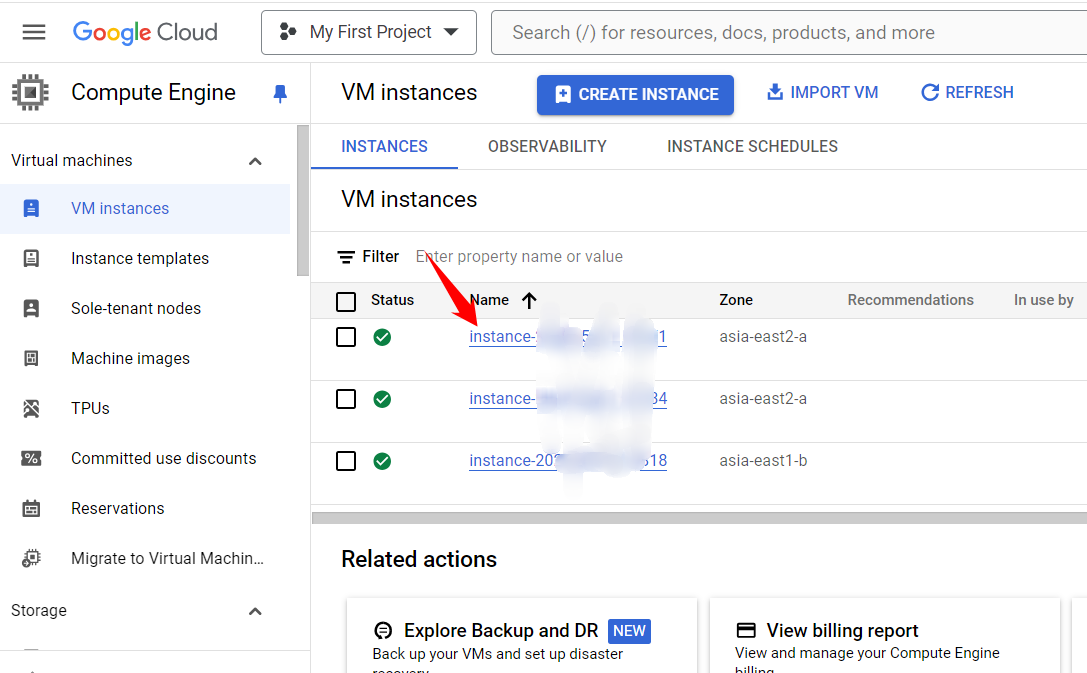Viewport: 1087px width, 673px height.
Task: Click the VM instances sidebar icon
Action: [31, 208]
